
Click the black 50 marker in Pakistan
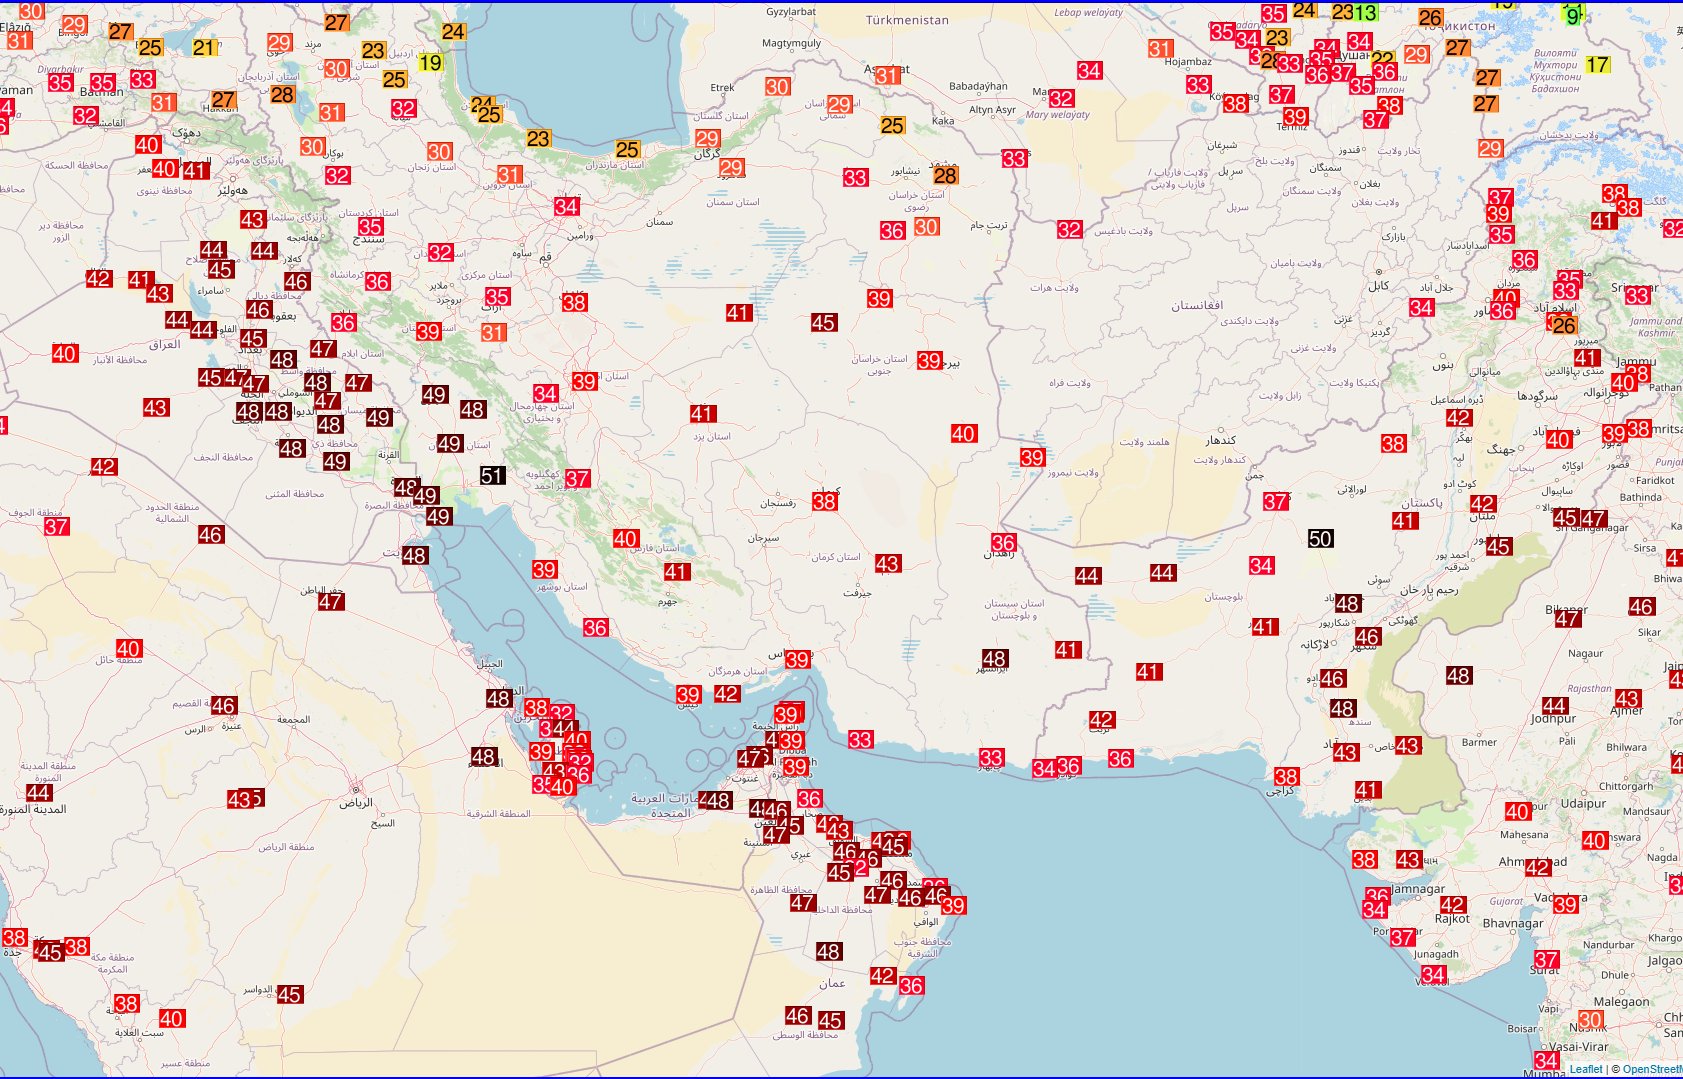[x=1320, y=539]
